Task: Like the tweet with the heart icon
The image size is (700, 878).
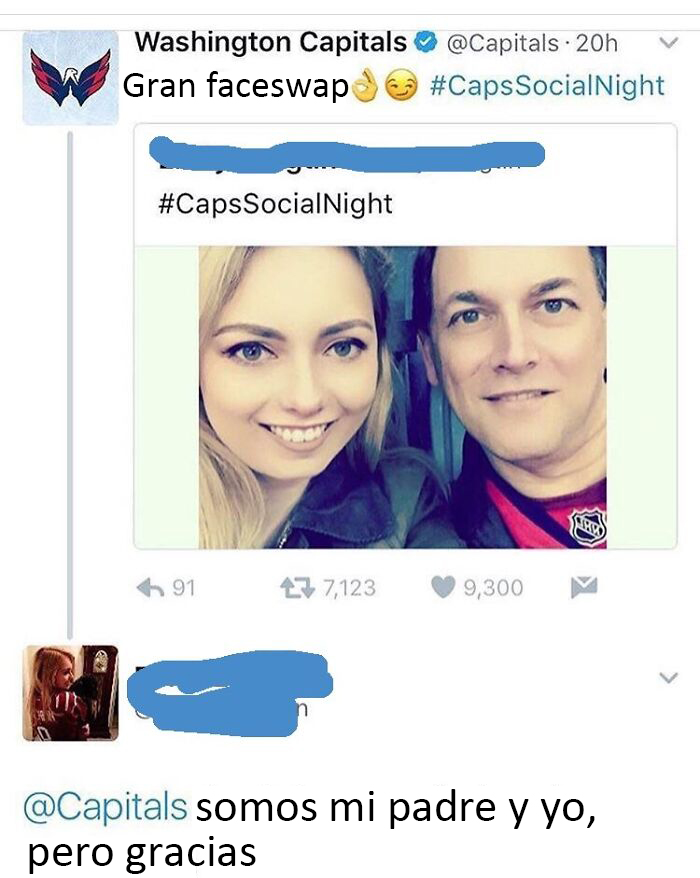Action: tap(442, 587)
